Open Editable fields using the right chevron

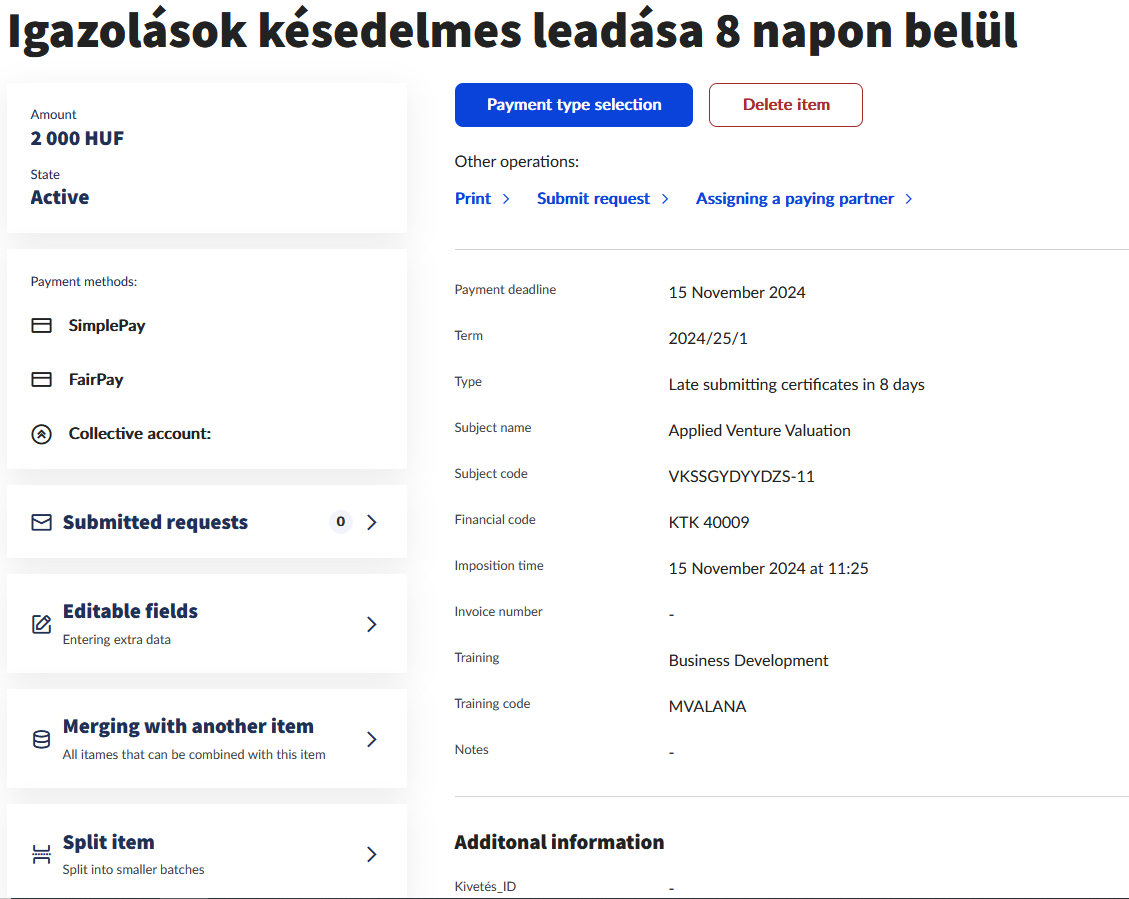click(372, 624)
